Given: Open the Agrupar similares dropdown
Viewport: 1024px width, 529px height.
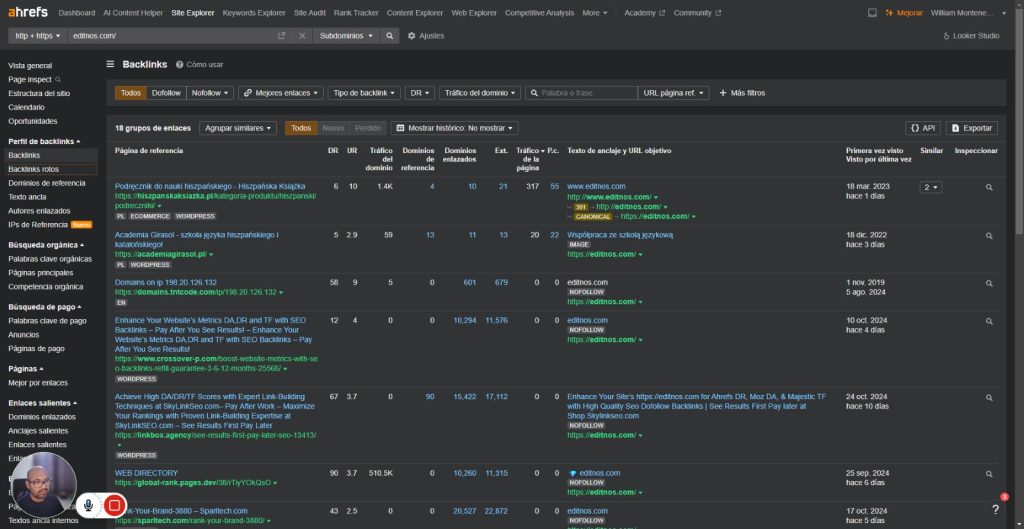Looking at the screenshot, I should [238, 128].
